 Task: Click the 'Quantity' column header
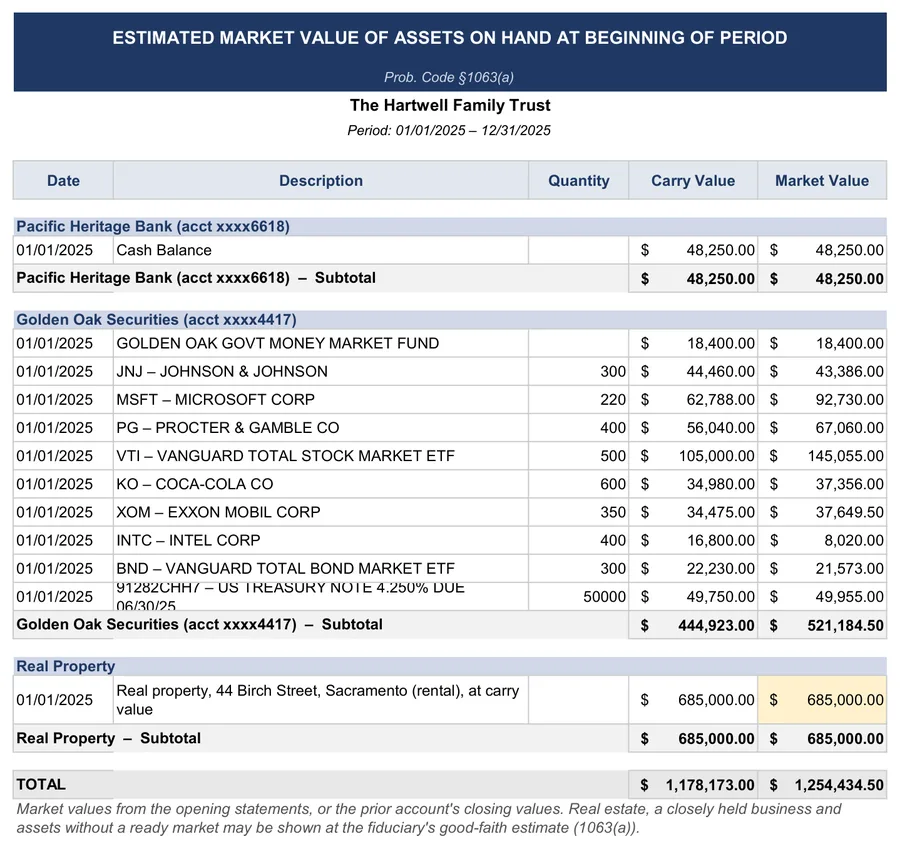579,180
